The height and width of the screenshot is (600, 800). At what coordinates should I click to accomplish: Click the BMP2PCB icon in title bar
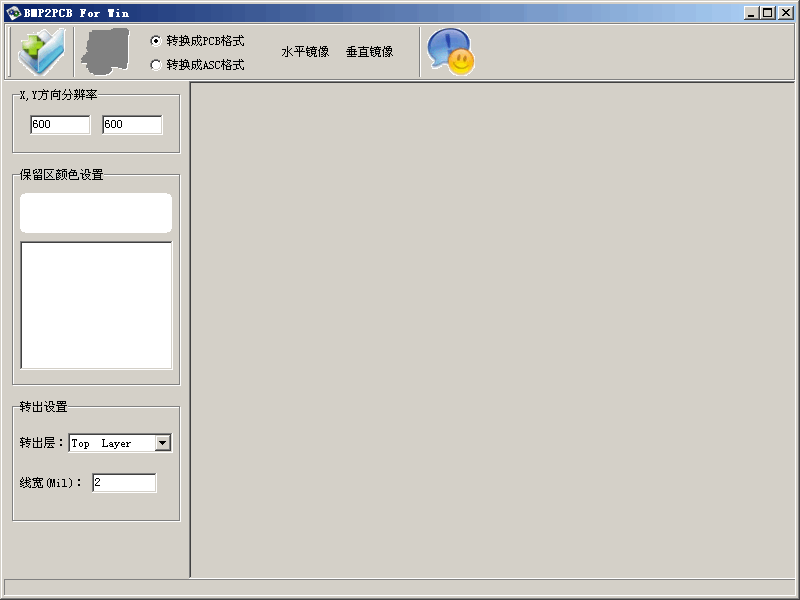tap(12, 12)
